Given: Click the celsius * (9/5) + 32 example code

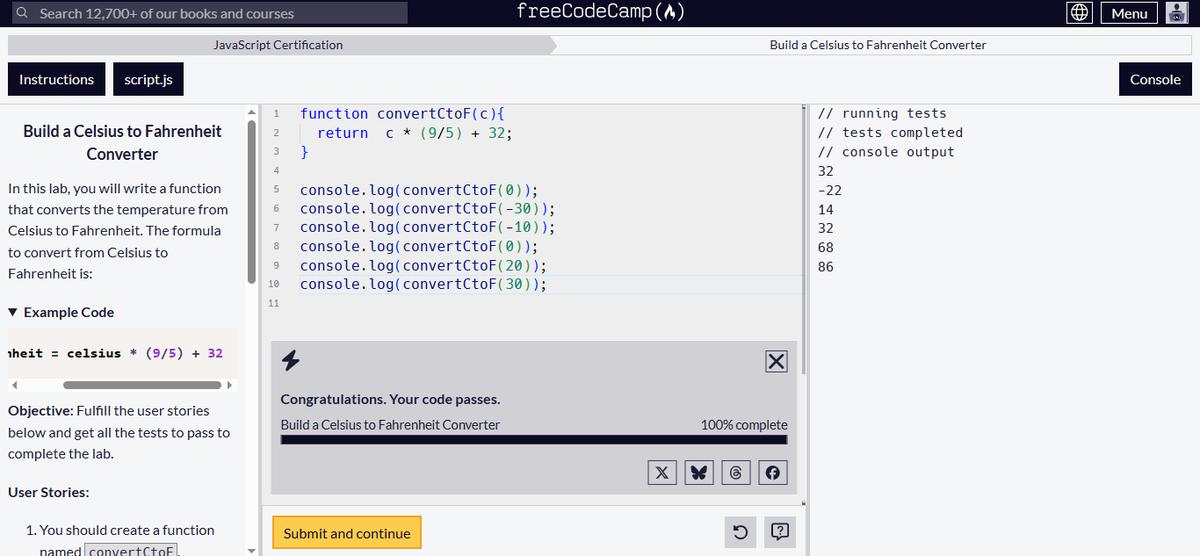Looking at the screenshot, I should (x=145, y=353).
